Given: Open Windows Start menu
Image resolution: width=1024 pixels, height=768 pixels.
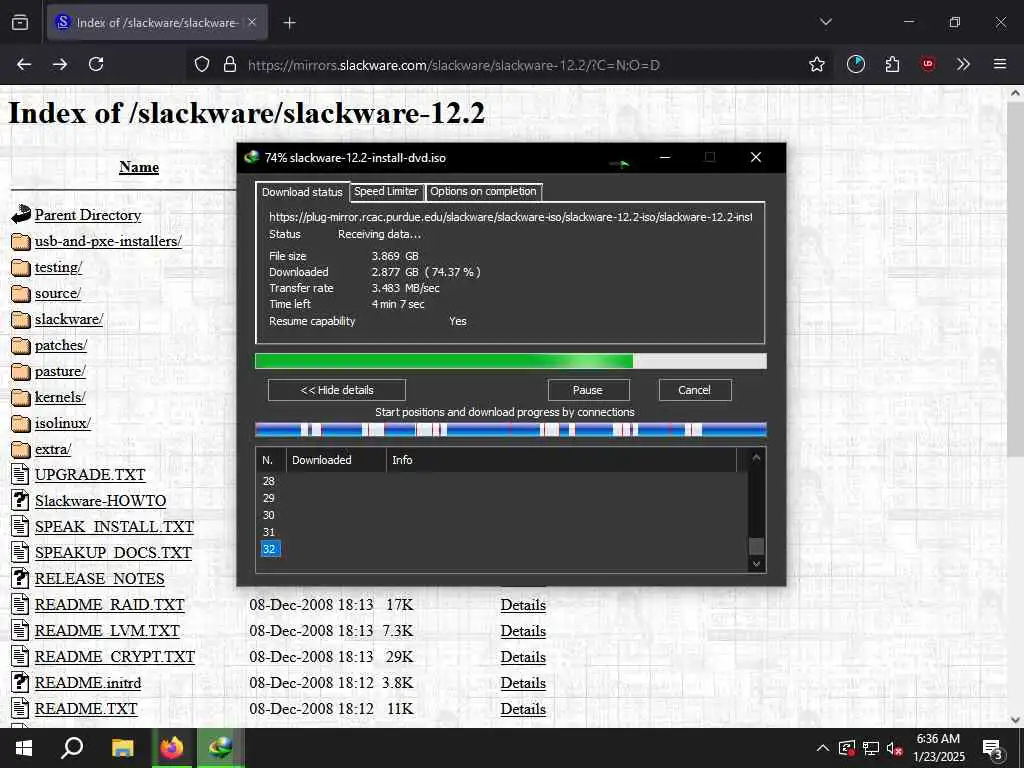Looking at the screenshot, I should (24, 748).
